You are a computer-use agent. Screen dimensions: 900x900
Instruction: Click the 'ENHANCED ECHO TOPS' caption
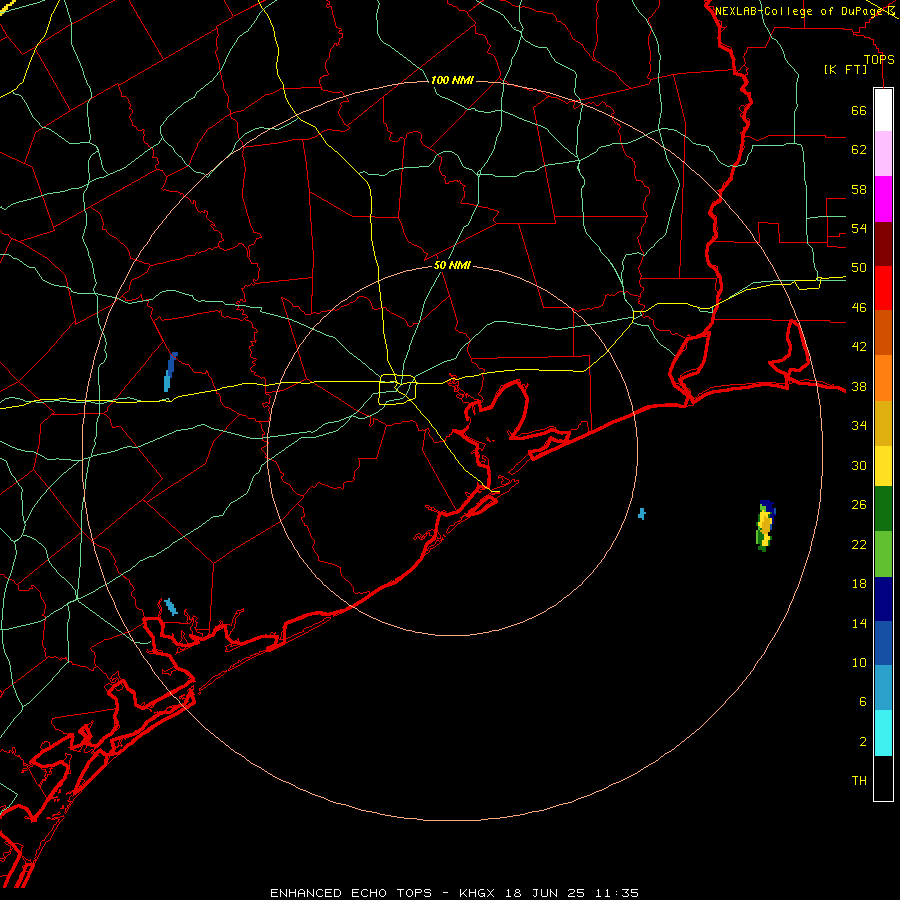tap(351, 893)
